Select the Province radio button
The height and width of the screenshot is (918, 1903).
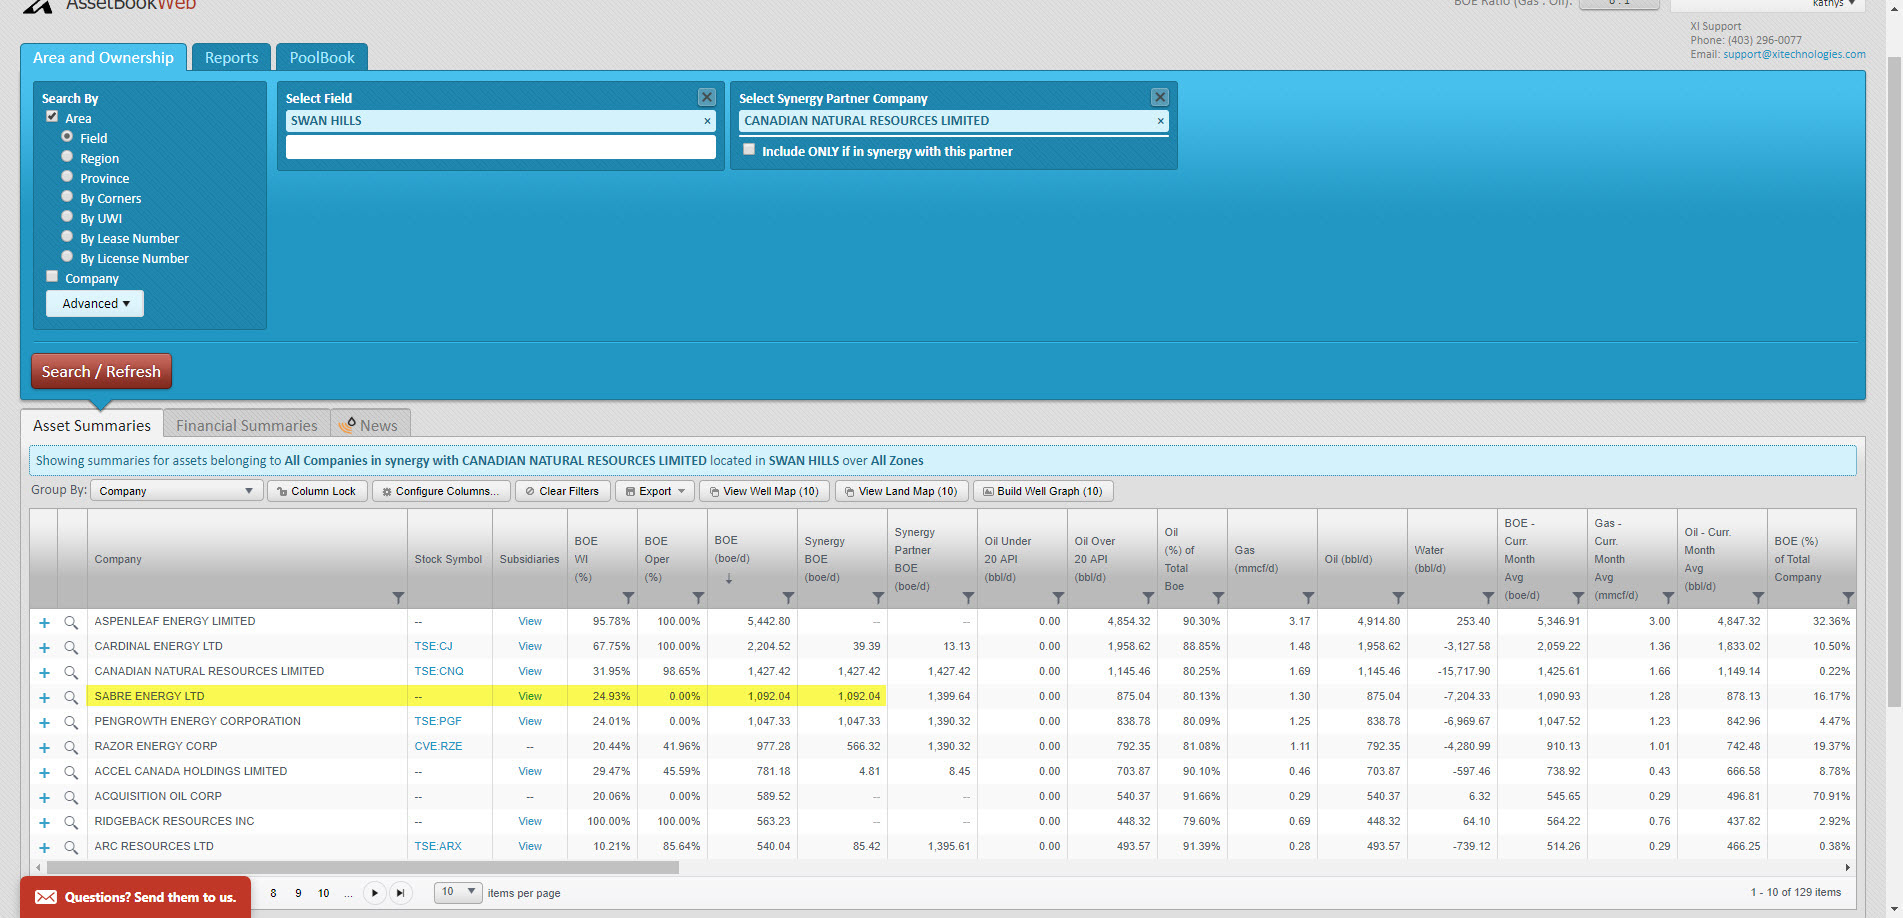click(67, 177)
